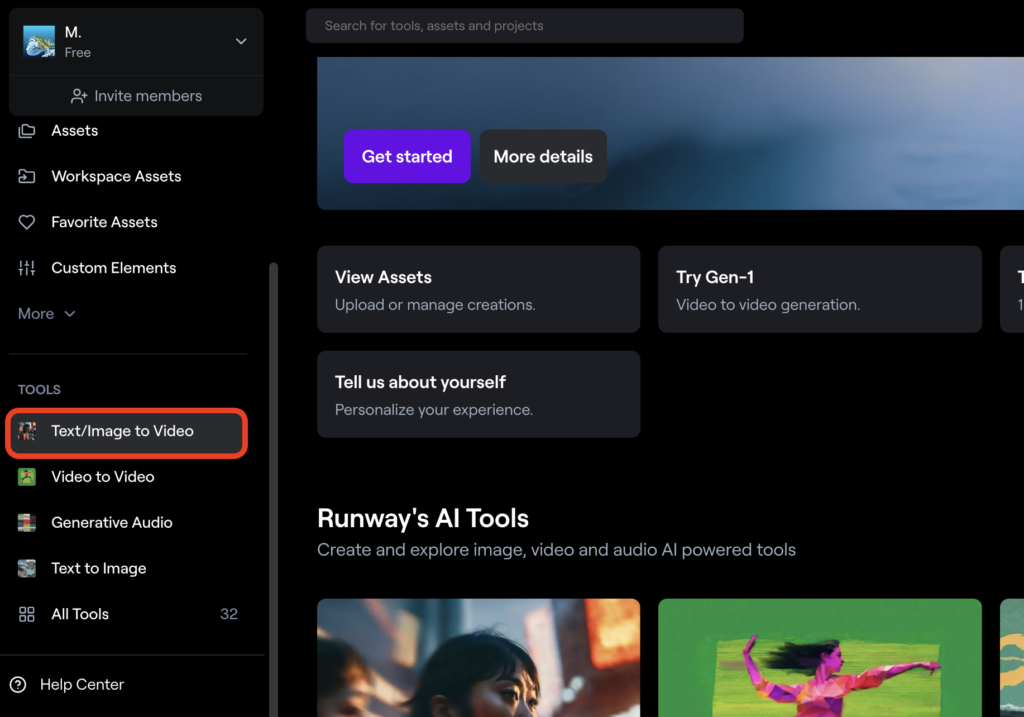Expand the More section in sidebar
Screen dimensions: 1024x717
click(46, 314)
